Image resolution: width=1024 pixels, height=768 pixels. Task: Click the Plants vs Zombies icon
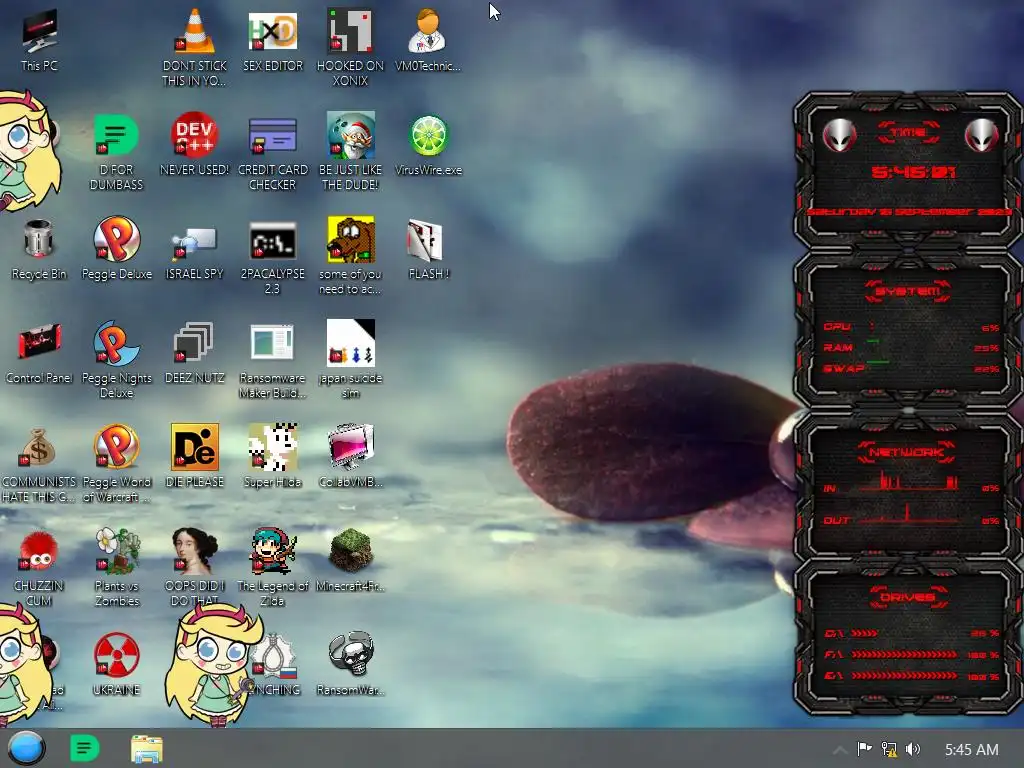117,567
